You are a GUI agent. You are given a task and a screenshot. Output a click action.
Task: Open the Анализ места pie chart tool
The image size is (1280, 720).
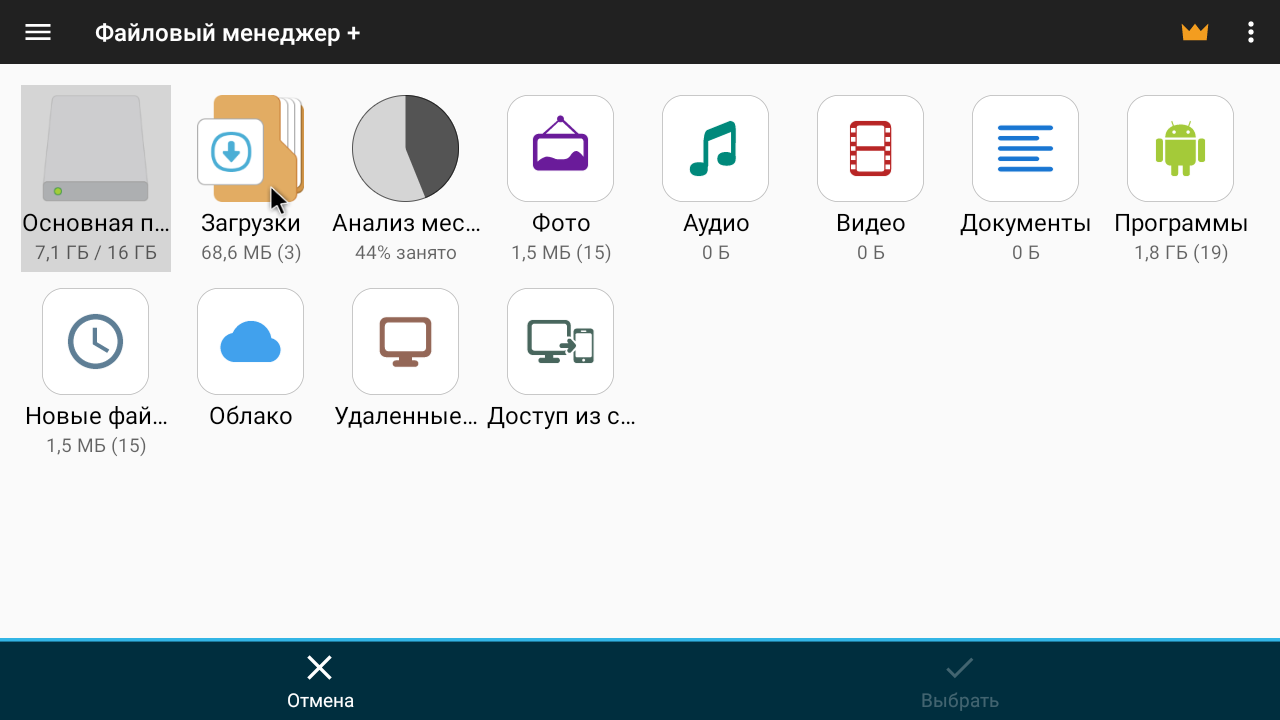405,148
